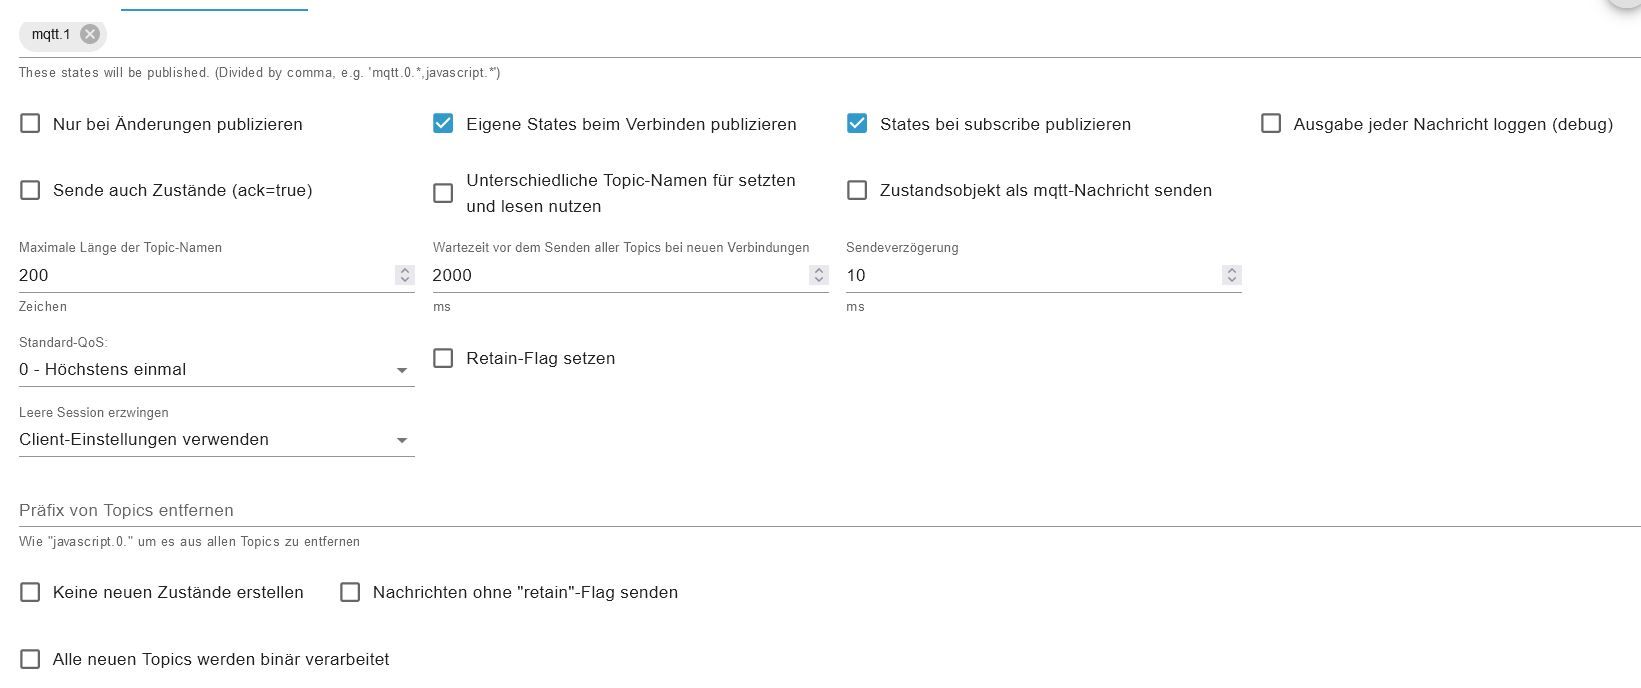Screen dimensions: 1641x688
Task: Remove the mqtt.1 chip
Action: click(90, 34)
